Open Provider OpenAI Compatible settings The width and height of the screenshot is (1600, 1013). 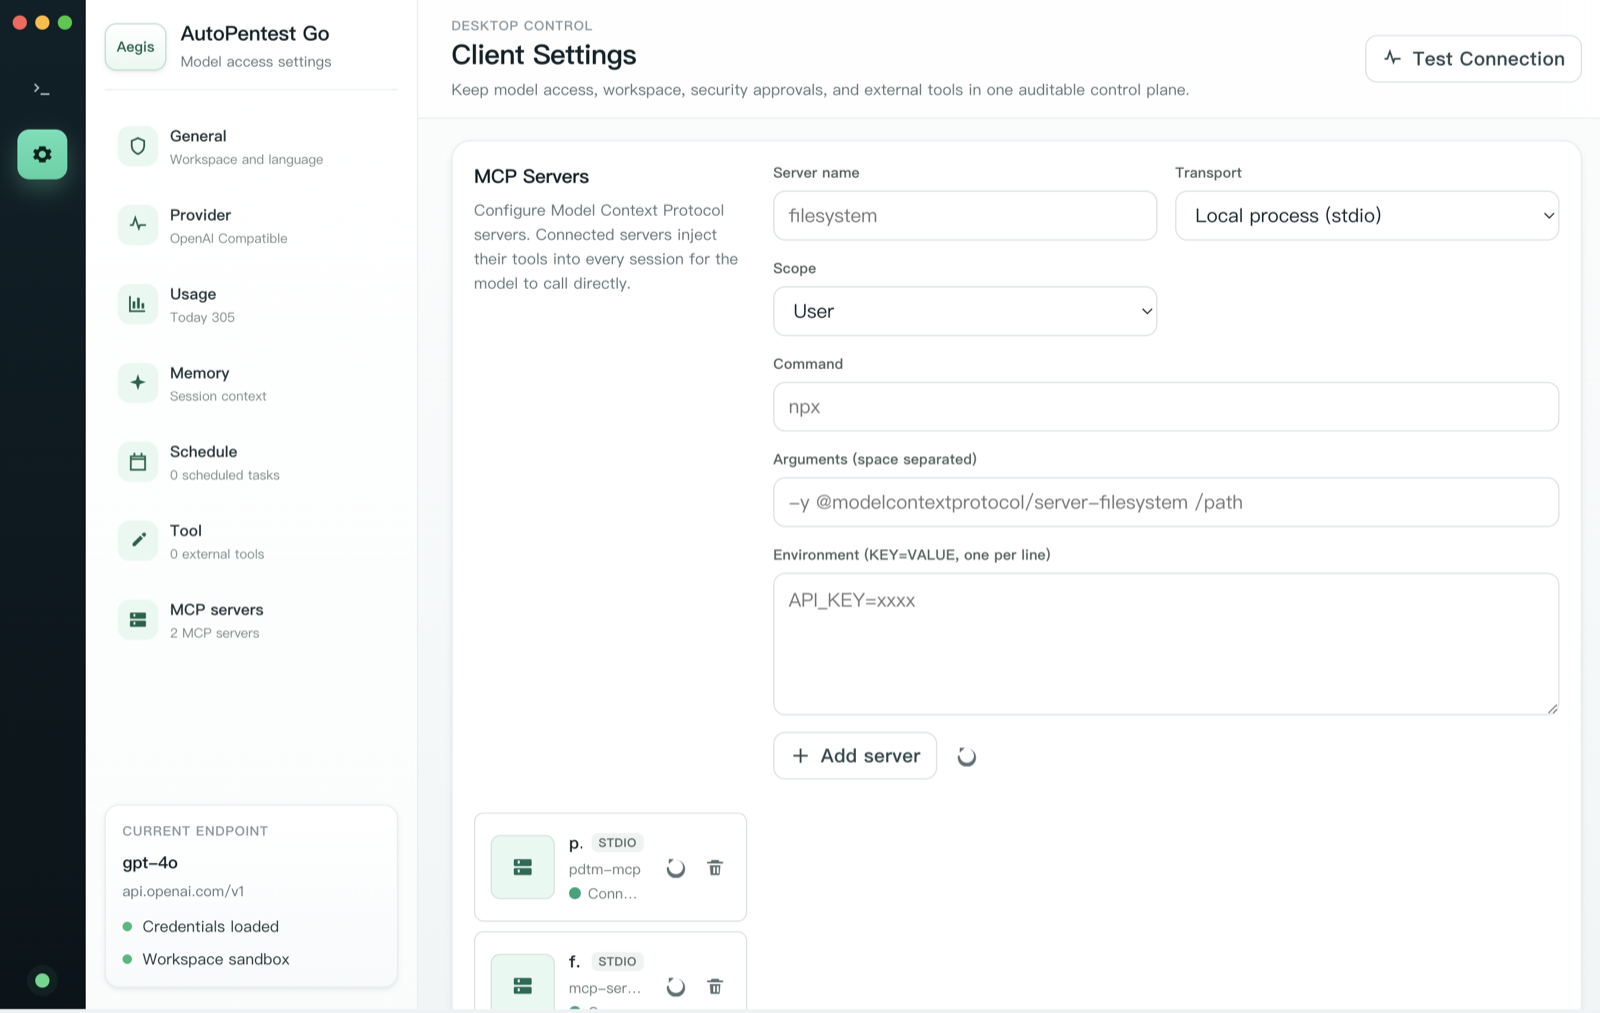[252, 225]
